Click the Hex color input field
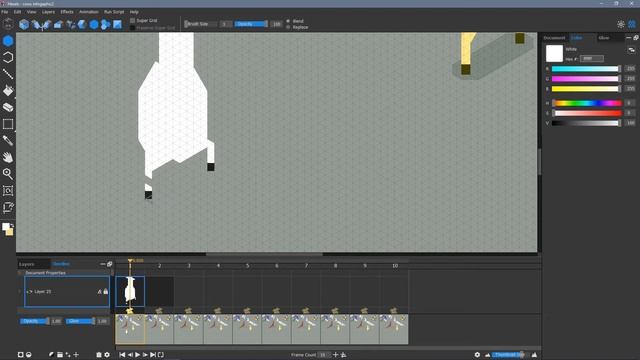Screen dimensions: 640x360 tap(591, 59)
